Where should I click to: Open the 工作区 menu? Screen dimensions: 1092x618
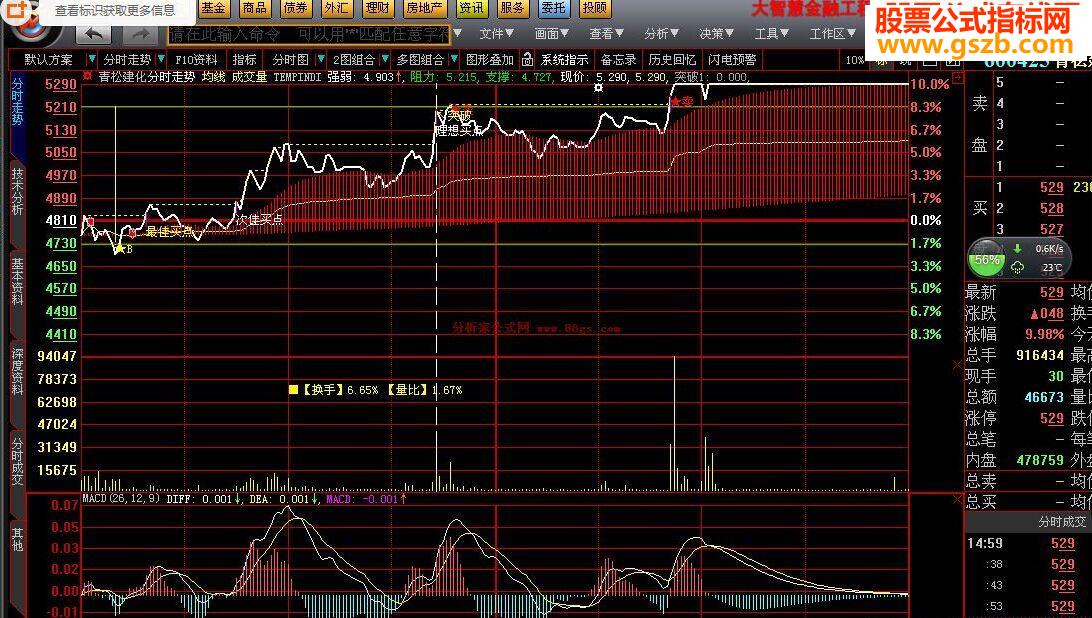click(832, 33)
